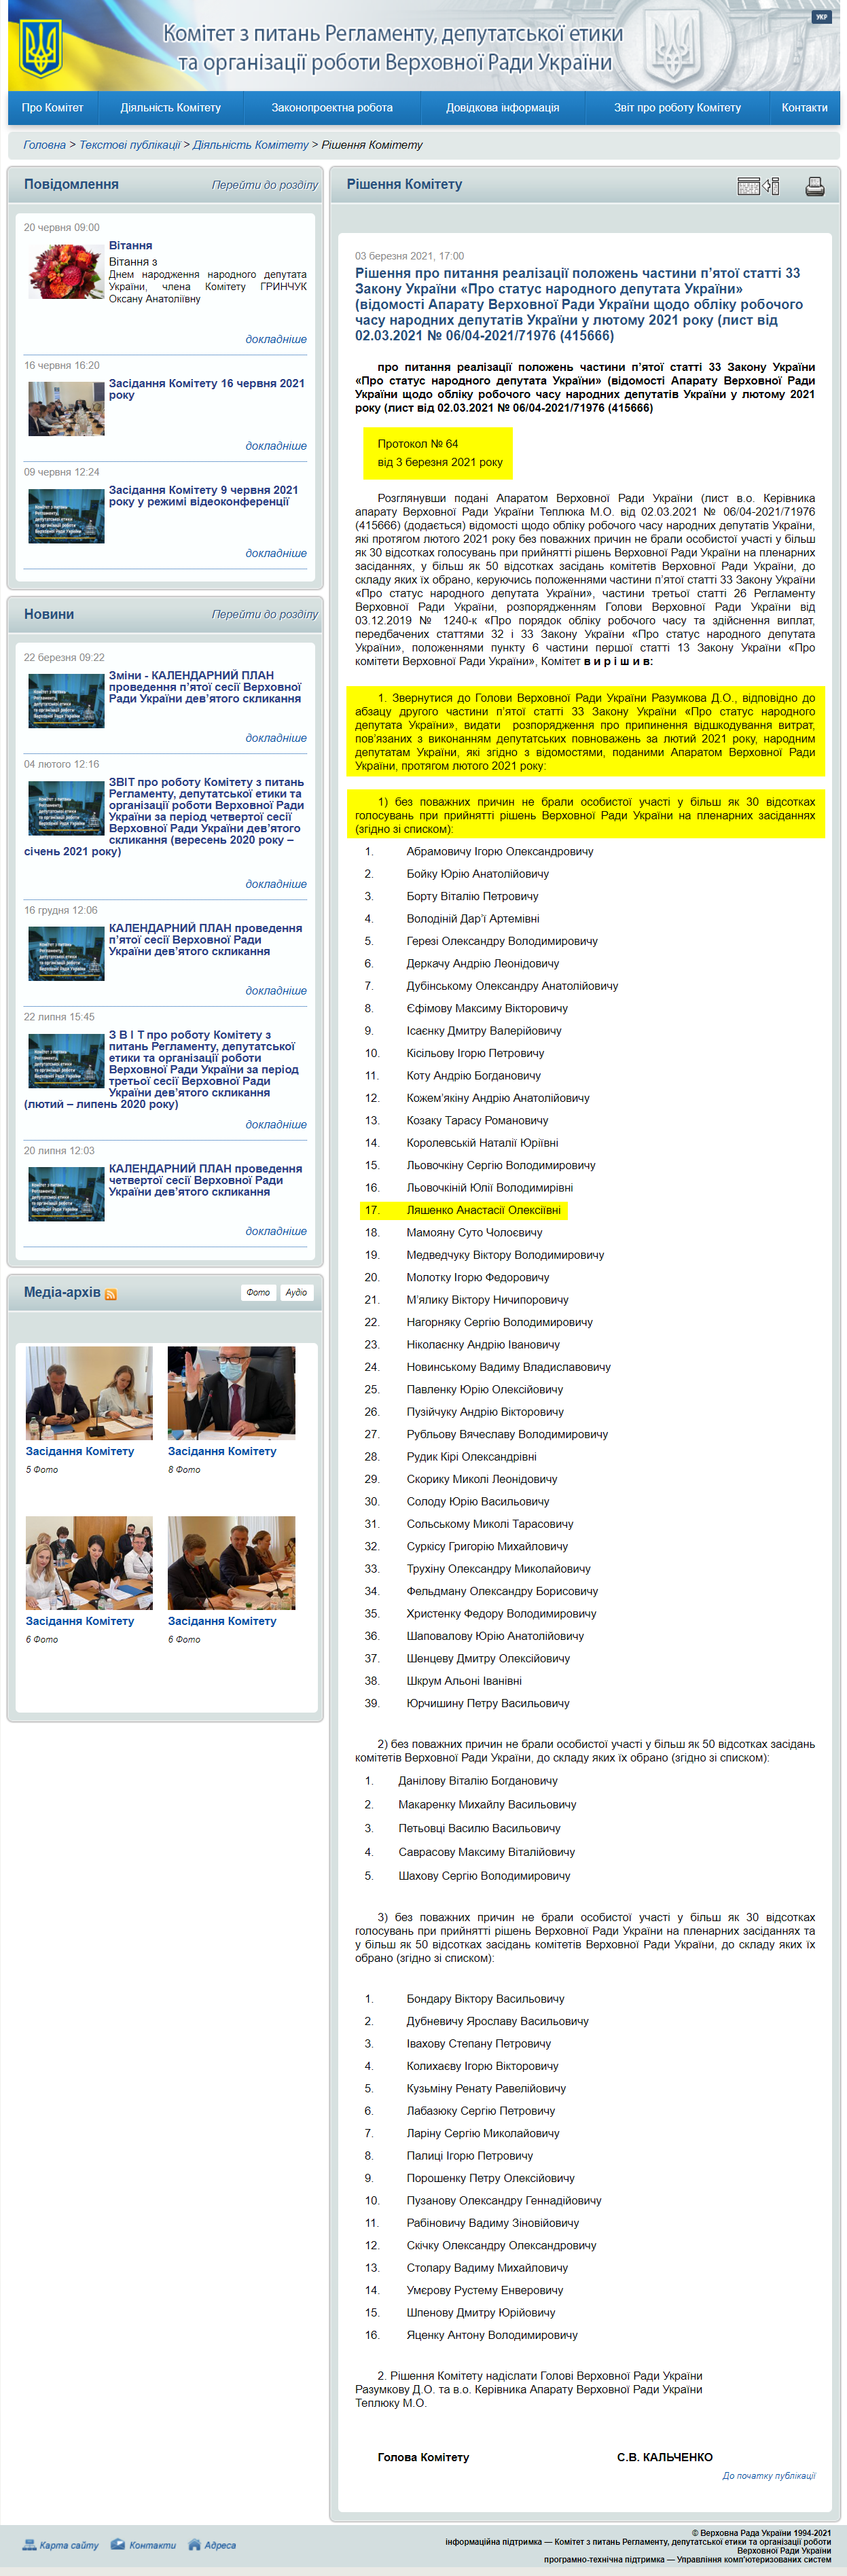Open До початку публікації link

click(769, 2476)
